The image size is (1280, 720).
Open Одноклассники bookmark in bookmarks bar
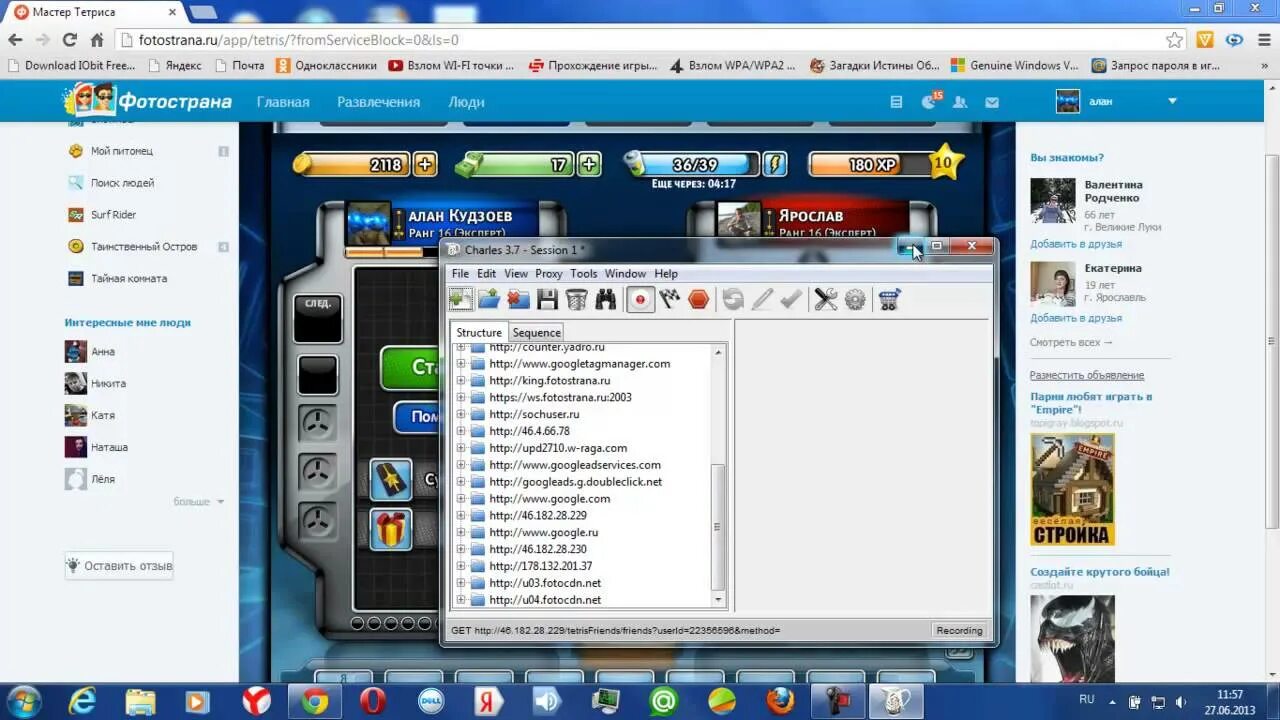(327, 65)
